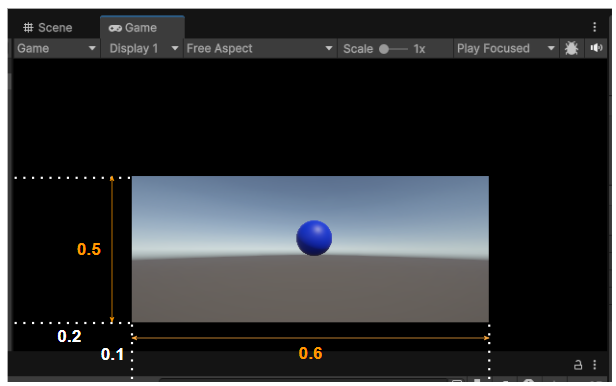The height and width of the screenshot is (386, 616).
Task: Mute audio with the speaker icon
Action: (x=596, y=48)
